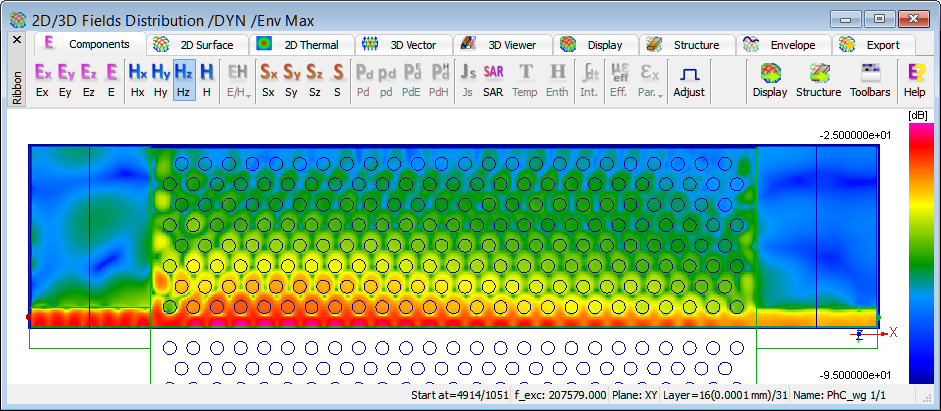Toggle the total H field view
Screen dimensions: 941x411
206,79
